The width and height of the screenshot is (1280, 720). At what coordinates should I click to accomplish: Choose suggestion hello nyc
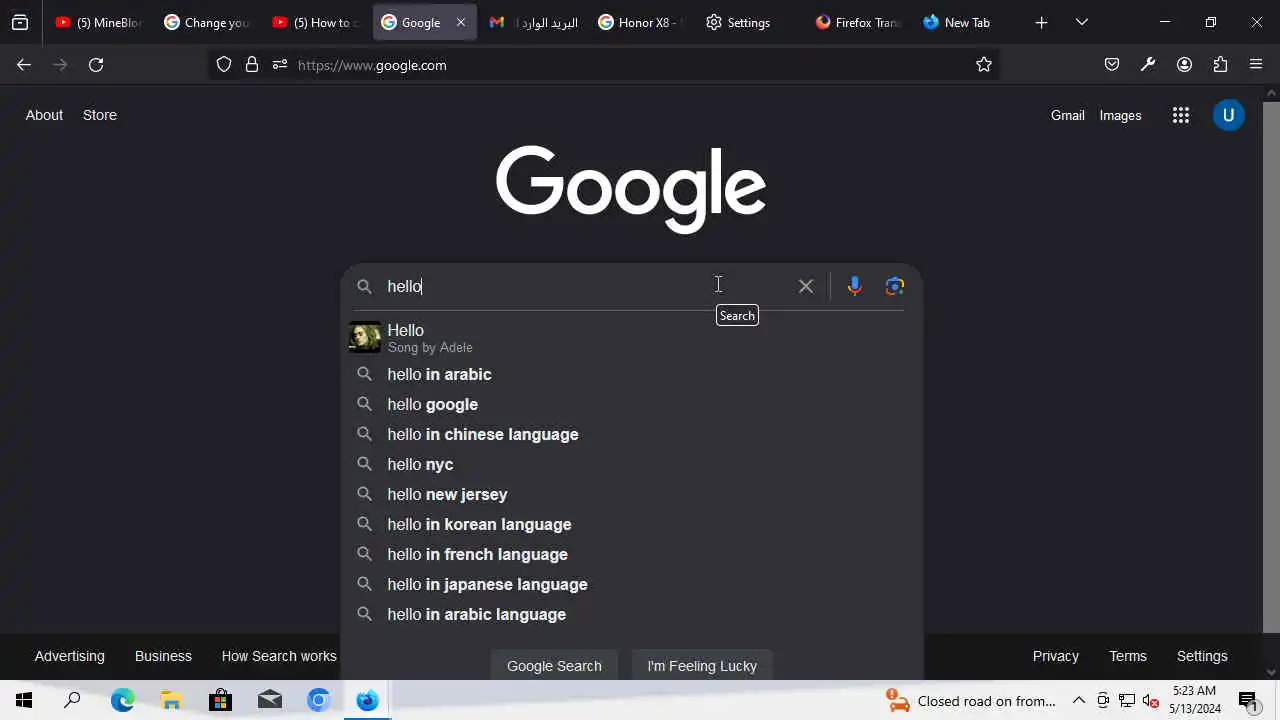pos(631,464)
